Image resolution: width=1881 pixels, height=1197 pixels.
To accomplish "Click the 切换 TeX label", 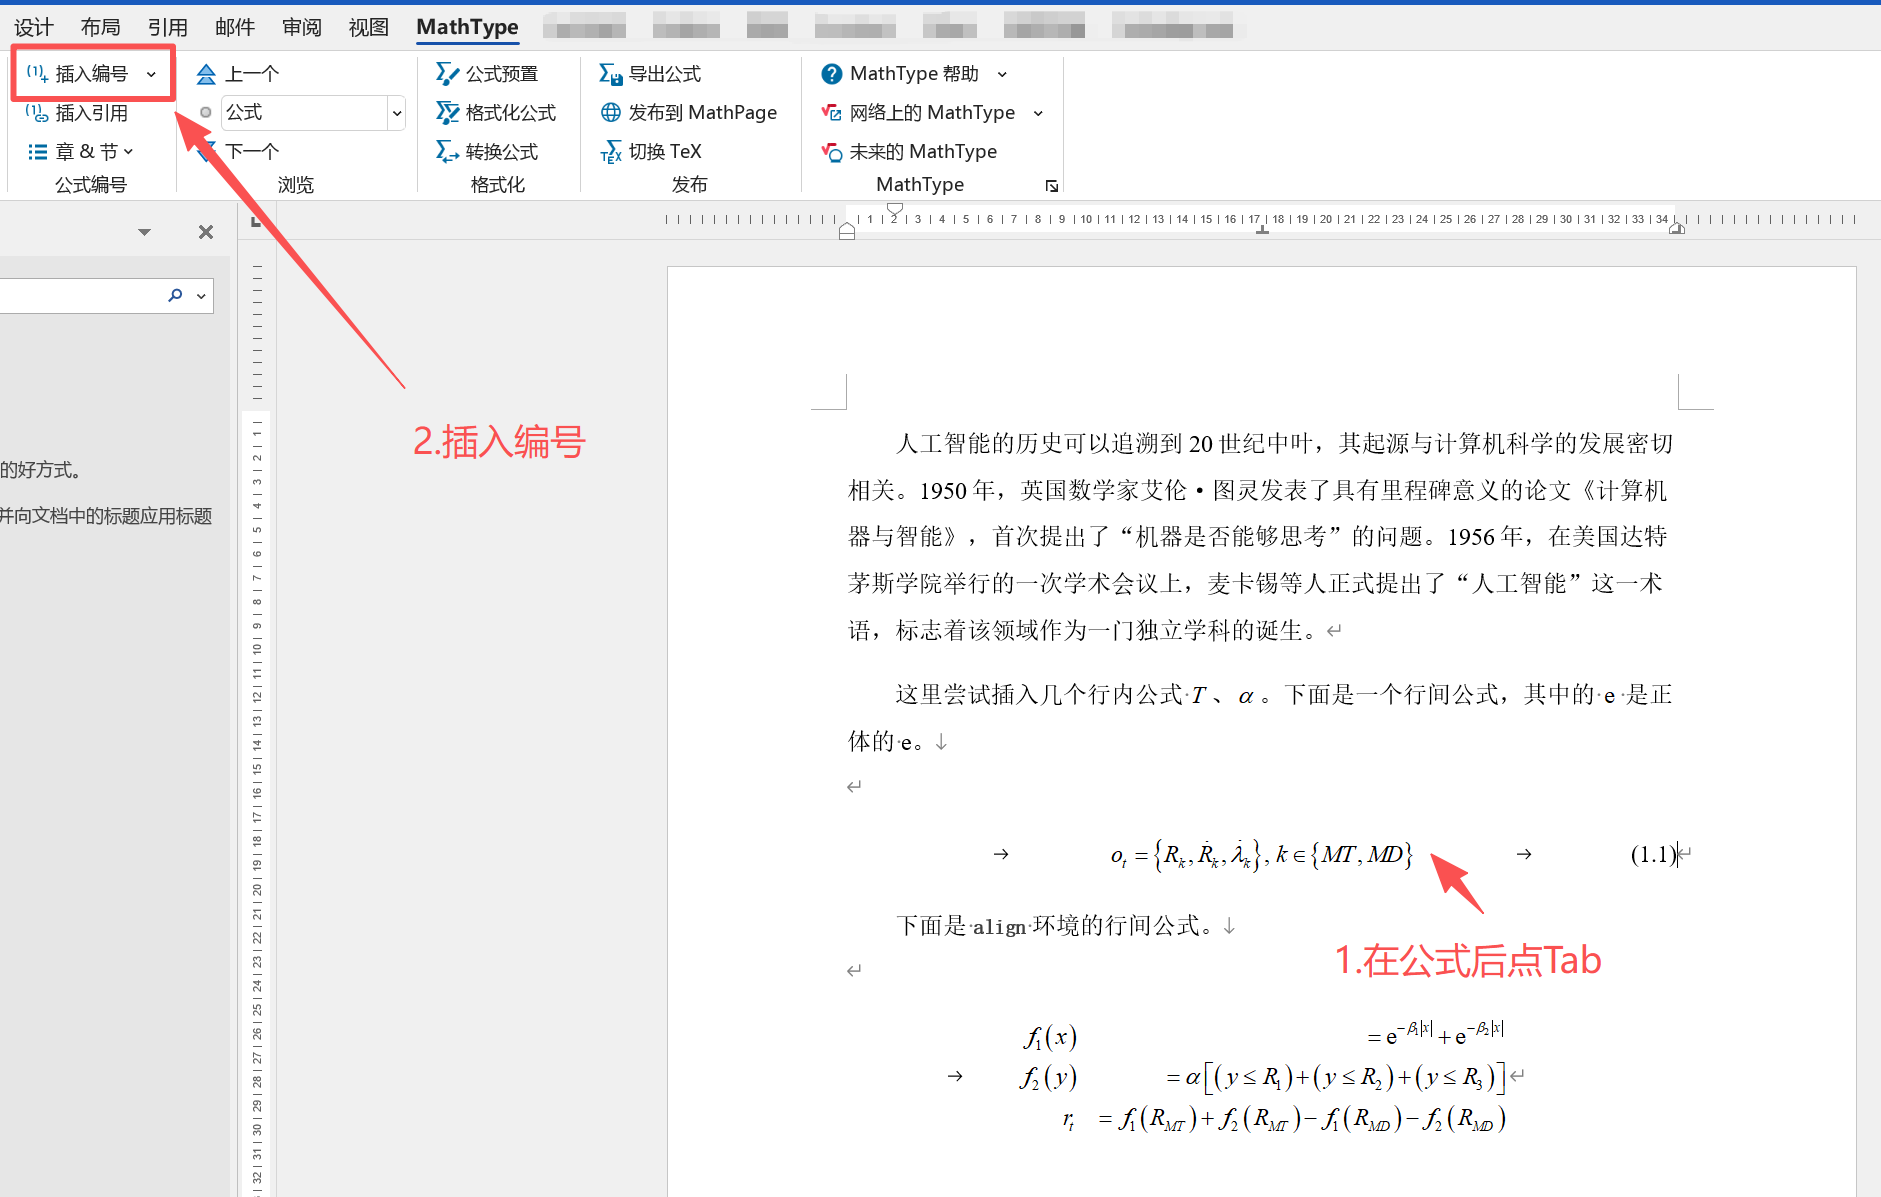I will (x=665, y=152).
